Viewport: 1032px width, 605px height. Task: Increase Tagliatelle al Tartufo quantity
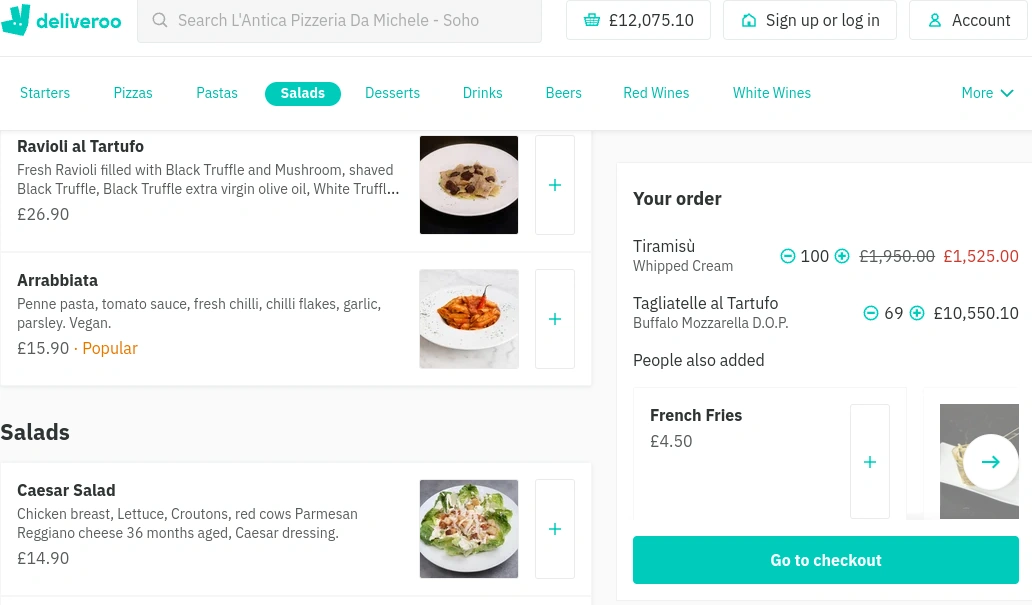917,313
